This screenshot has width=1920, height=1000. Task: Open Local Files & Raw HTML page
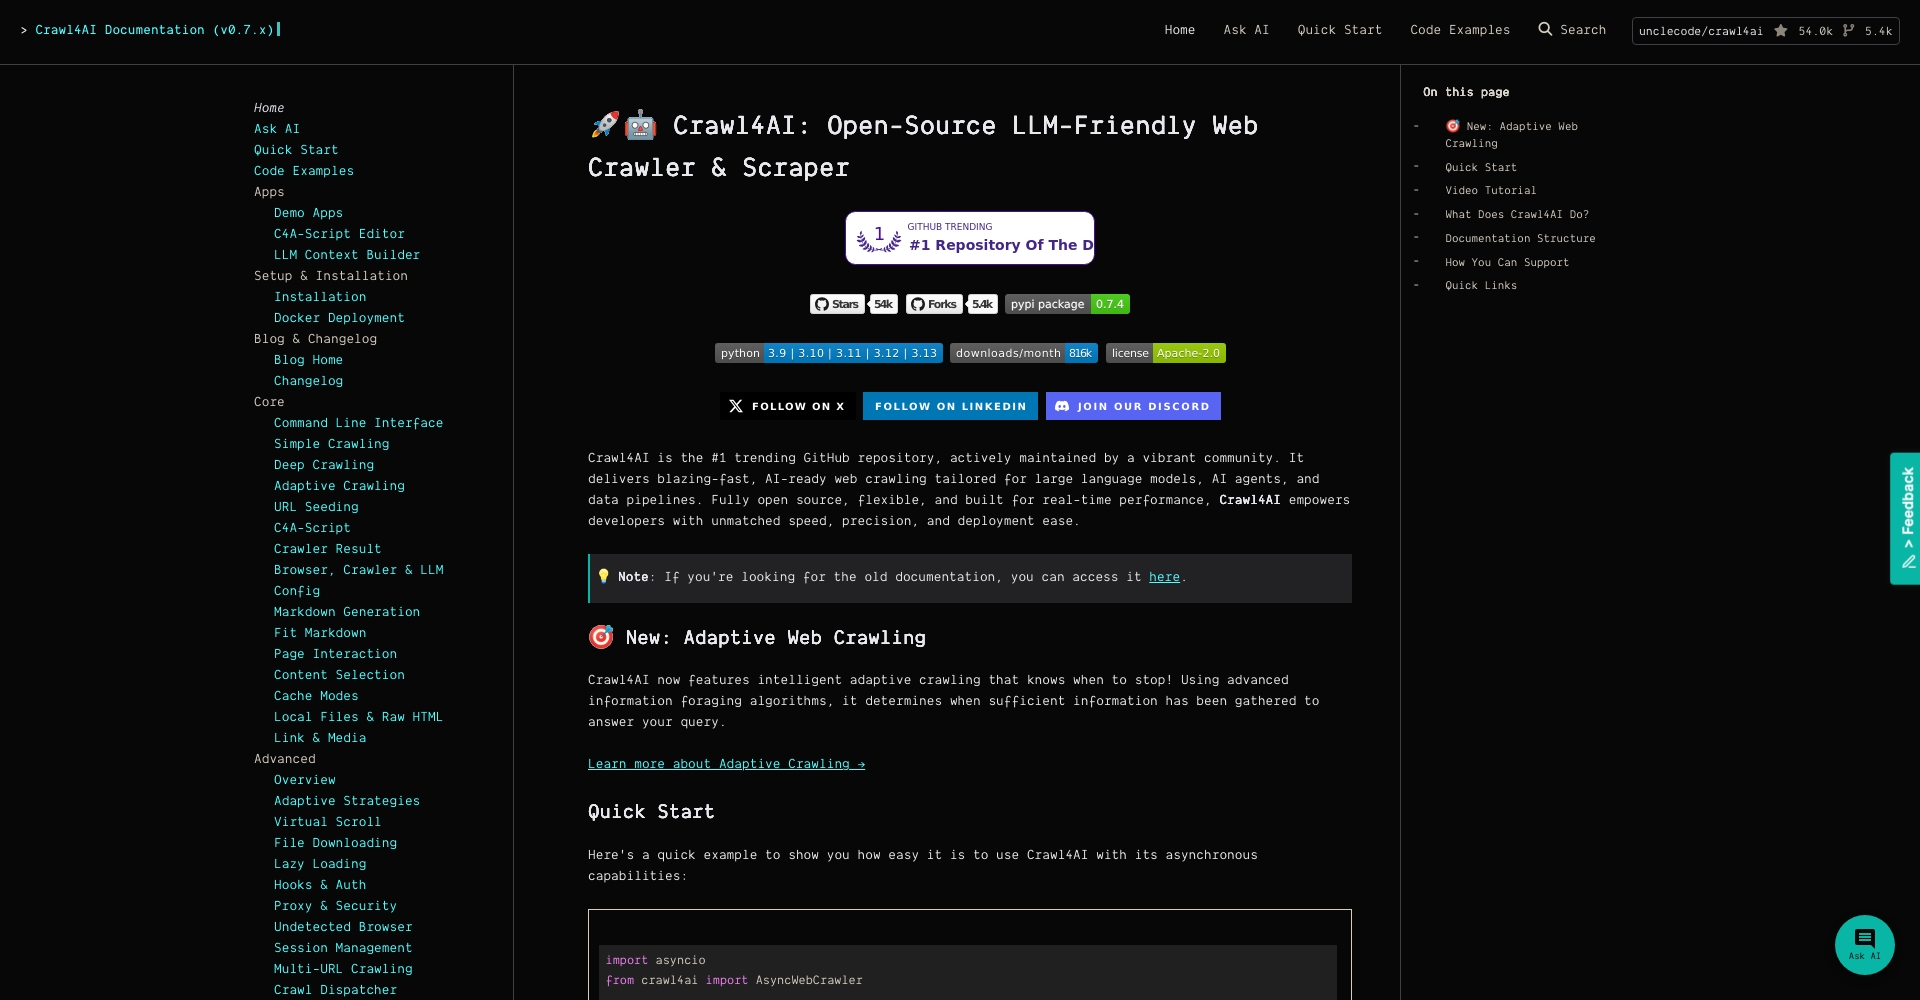358,717
